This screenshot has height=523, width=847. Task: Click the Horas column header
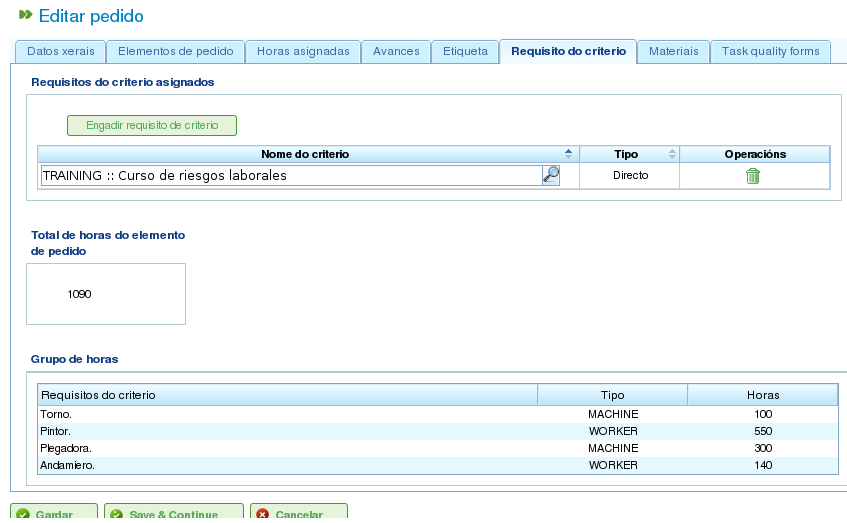pyautogui.click(x=763, y=395)
